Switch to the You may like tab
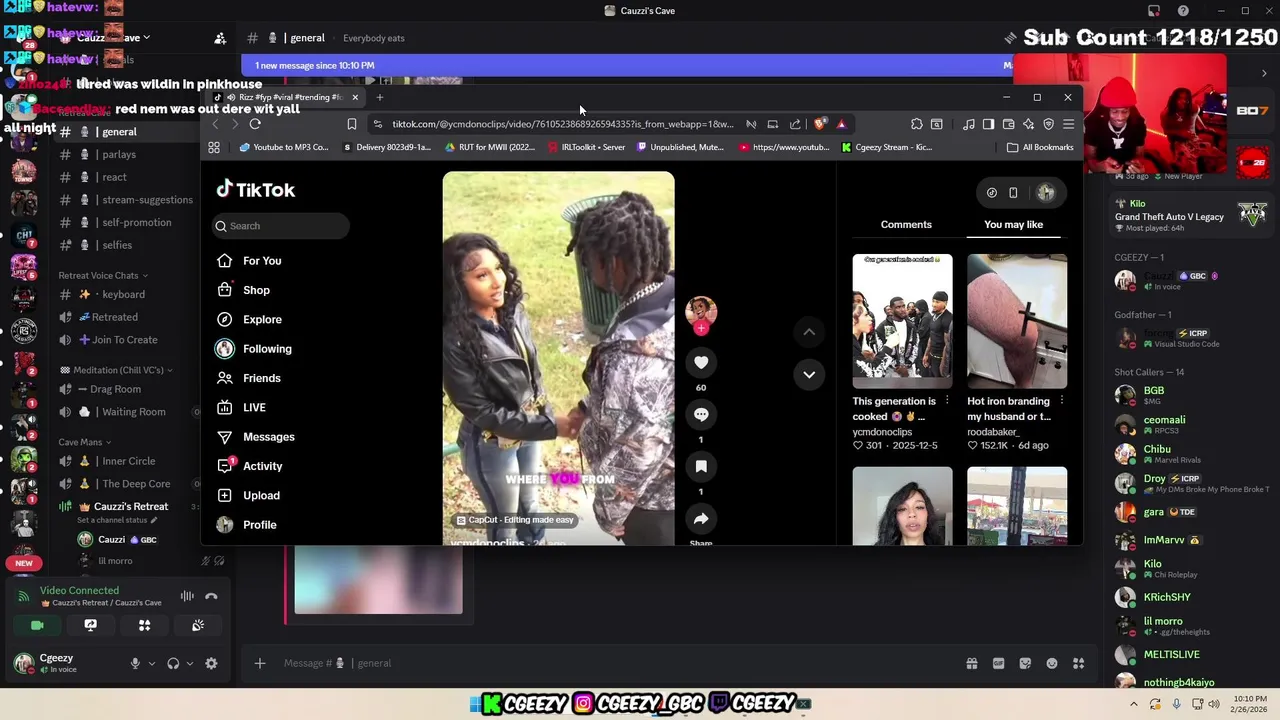Screen dimensions: 1280x720 pos(1013,224)
